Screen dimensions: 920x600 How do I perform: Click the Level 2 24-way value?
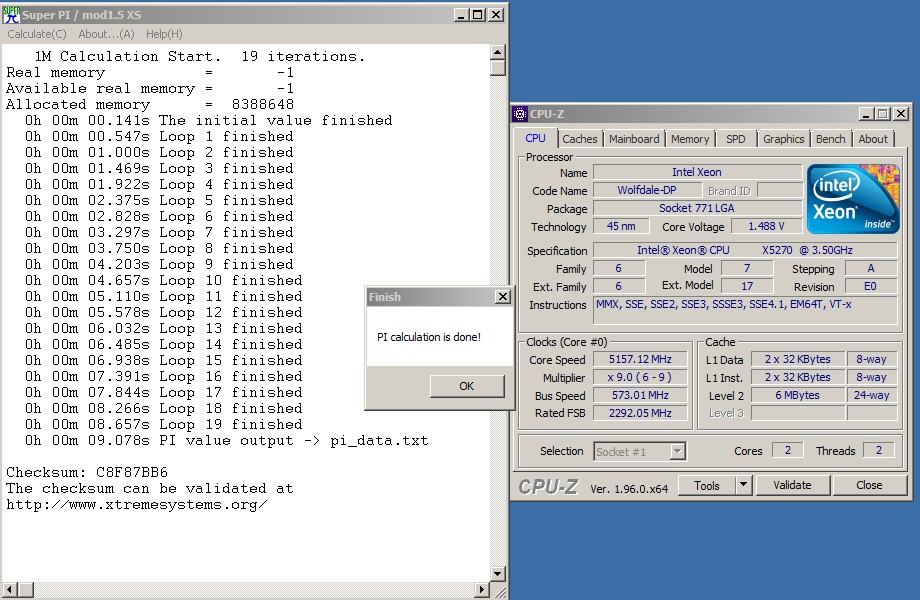coord(872,395)
